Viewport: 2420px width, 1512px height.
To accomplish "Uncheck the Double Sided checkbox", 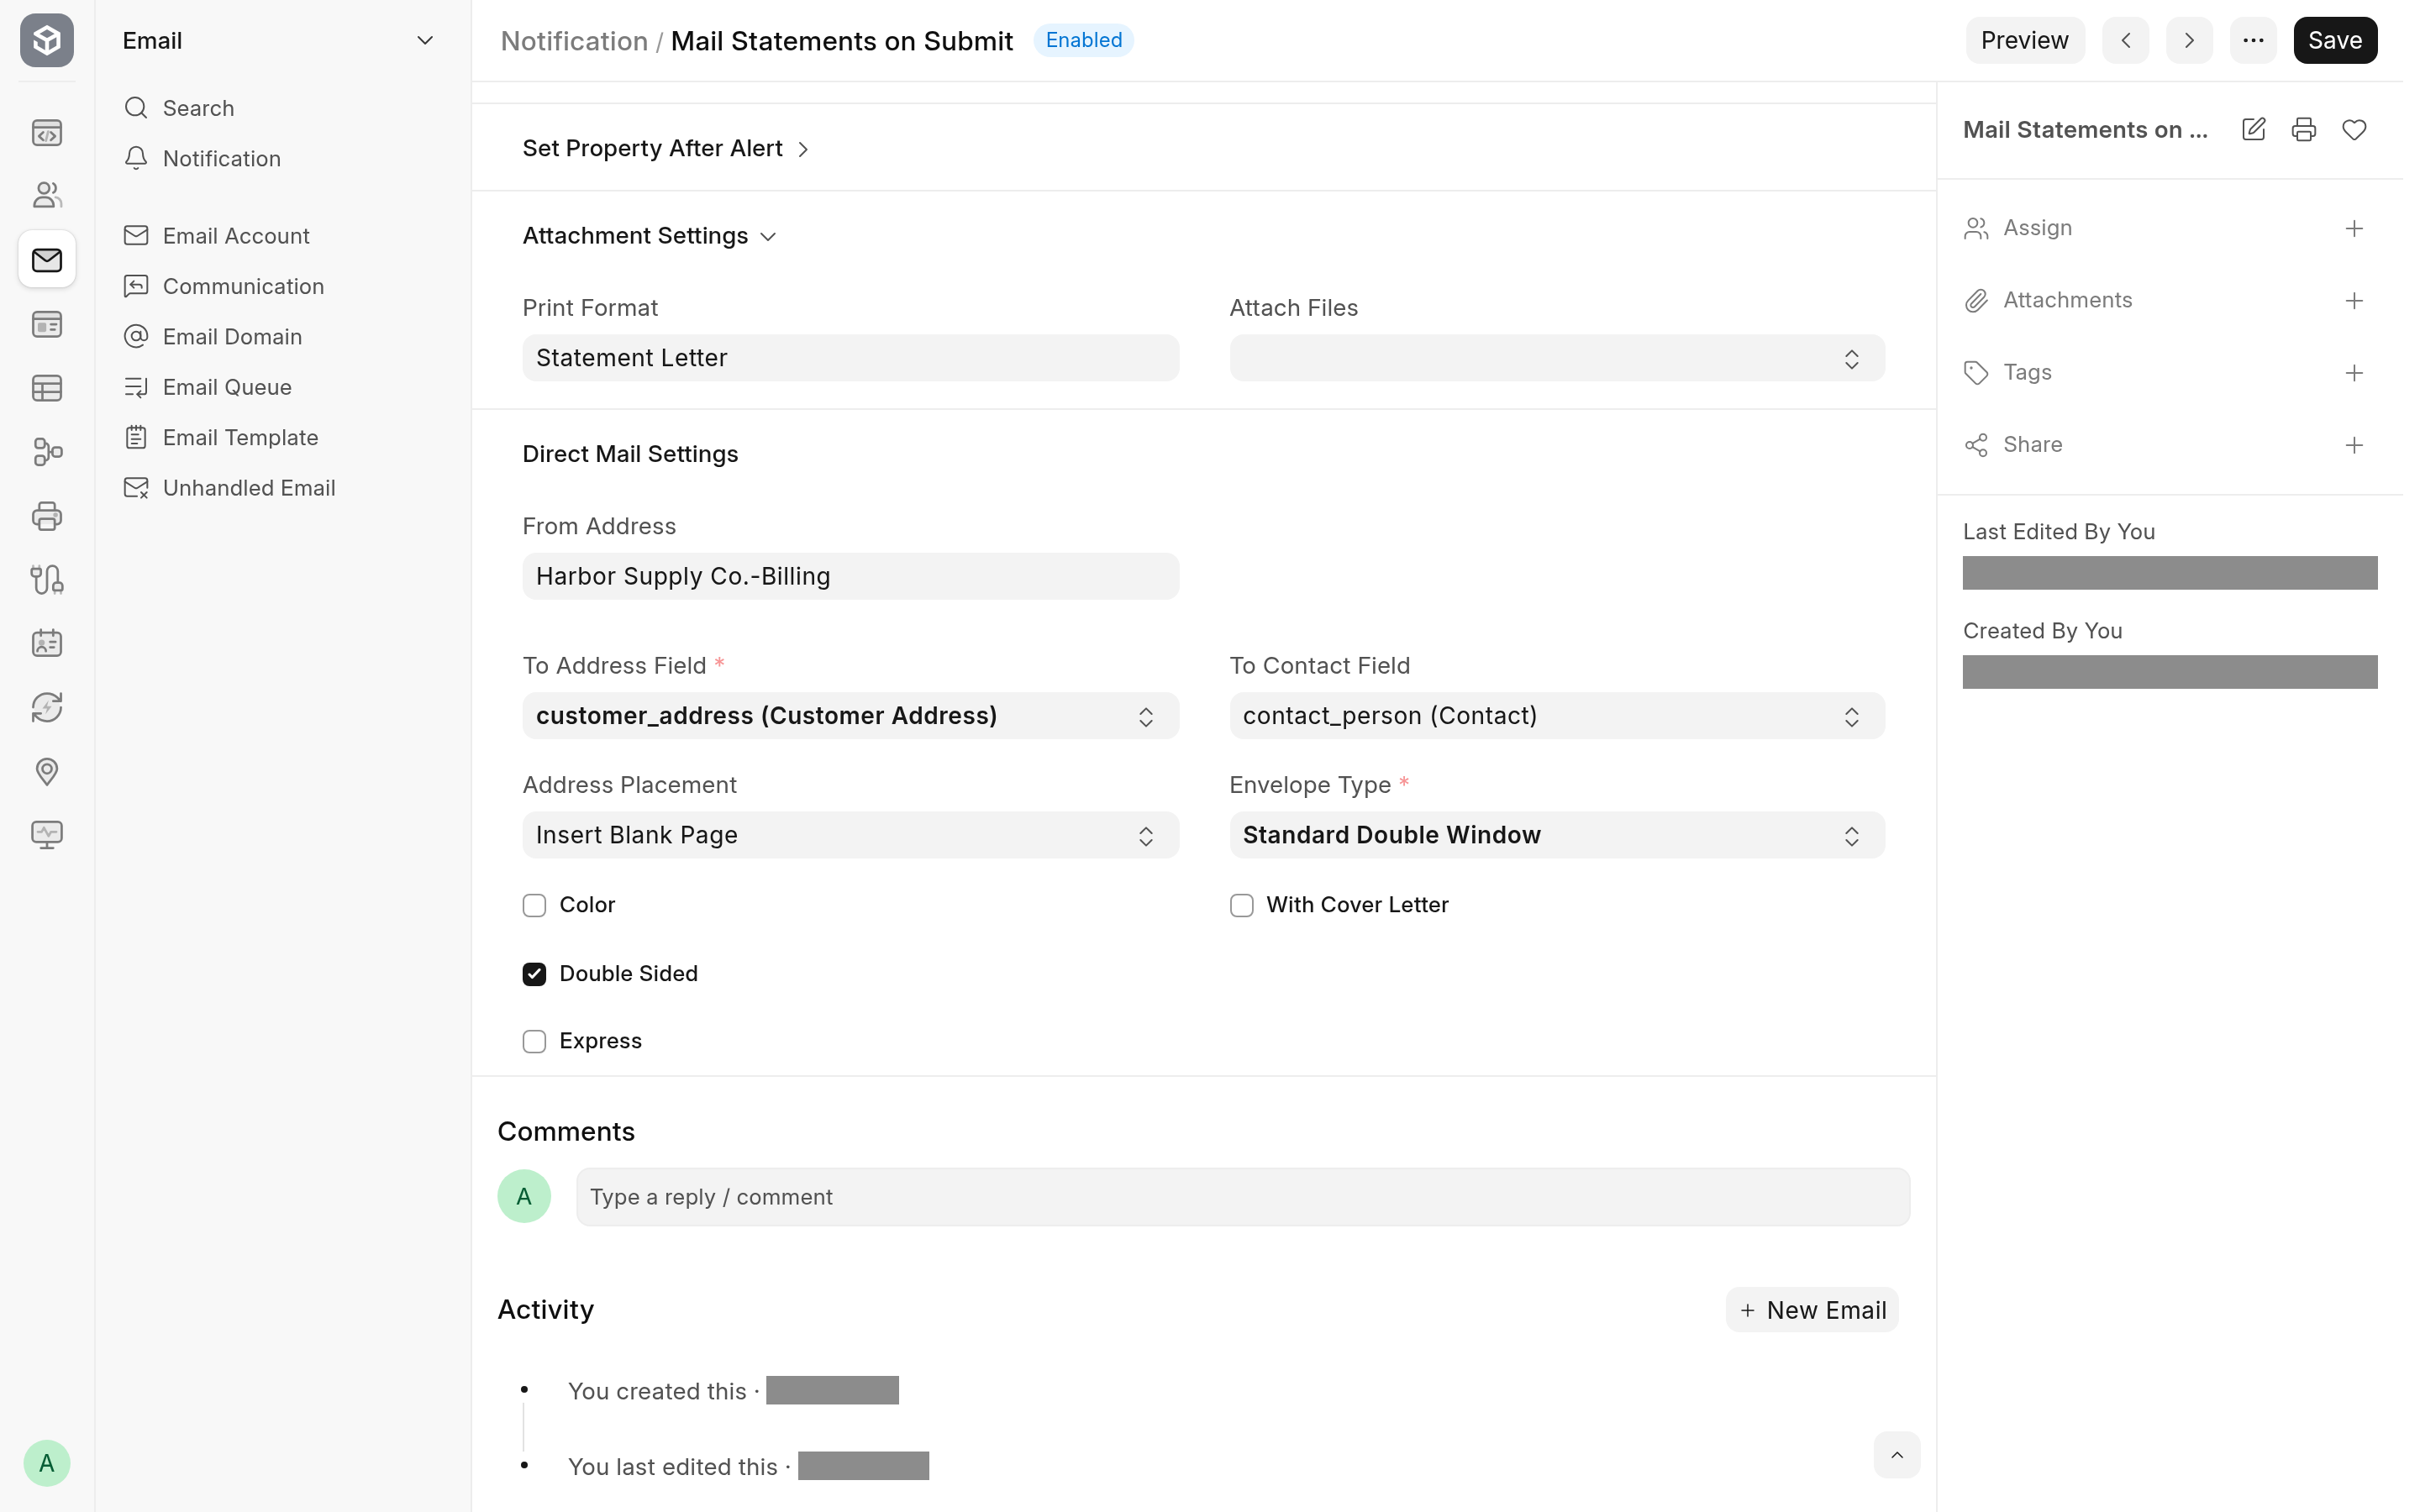I will pos(534,974).
